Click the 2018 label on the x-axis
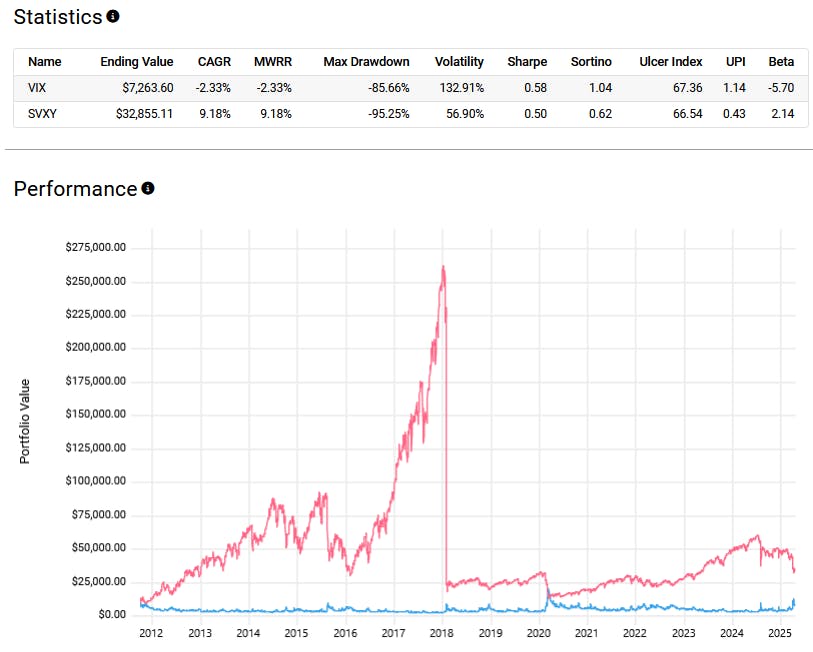This screenshot has width=813, height=652. (x=441, y=633)
